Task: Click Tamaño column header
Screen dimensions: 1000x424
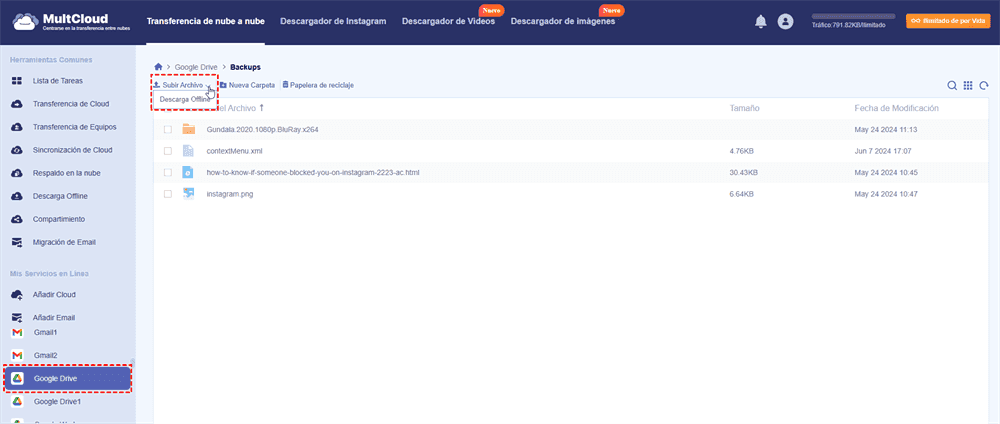Action: pyautogui.click(x=744, y=108)
